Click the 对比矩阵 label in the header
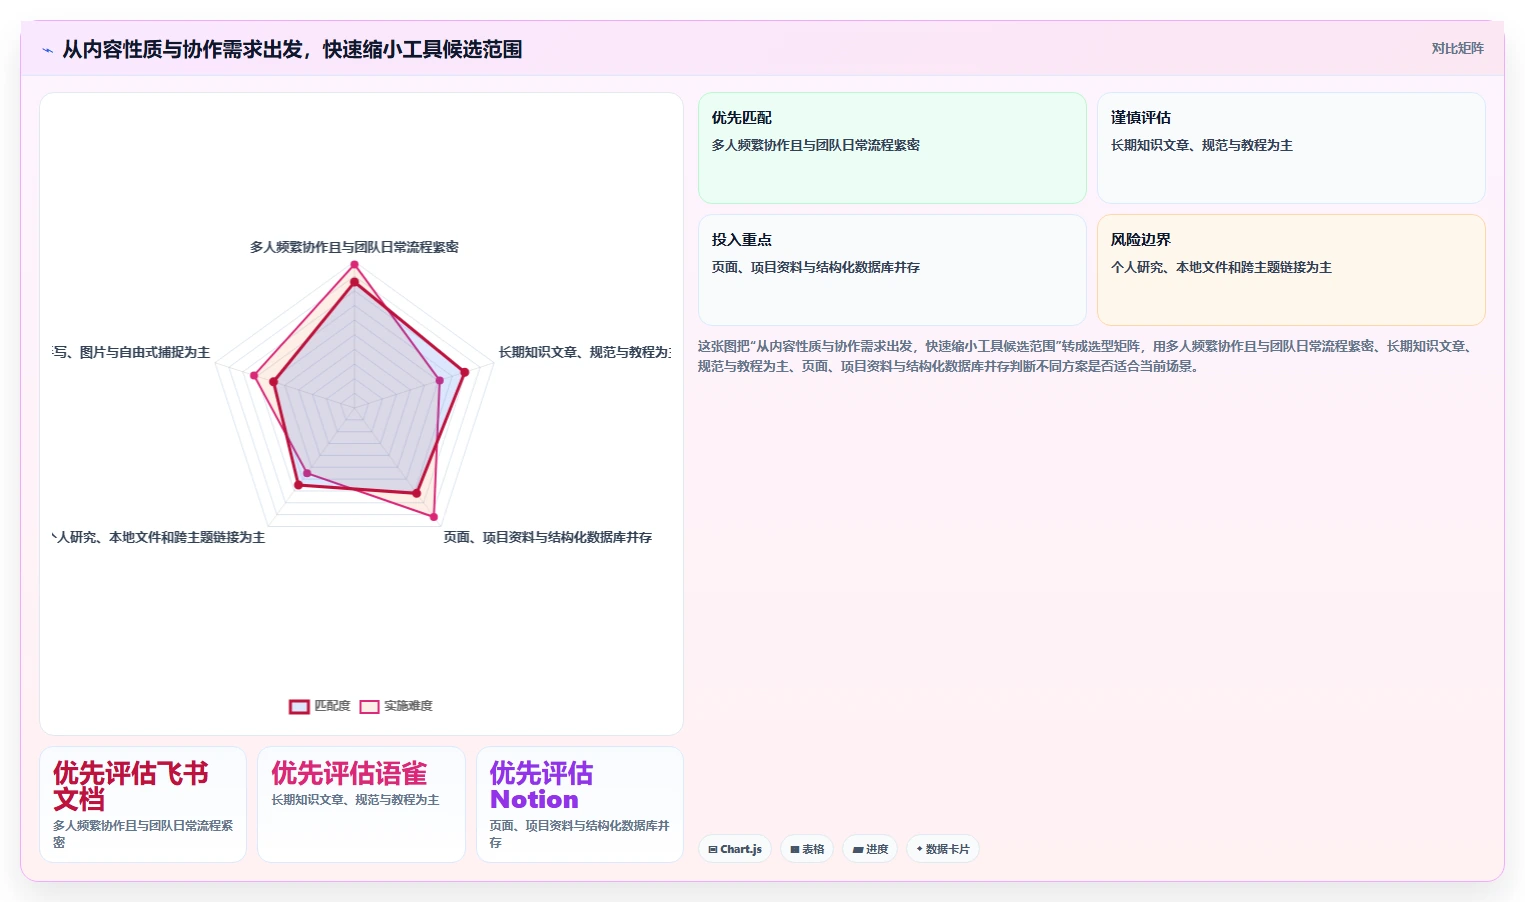This screenshot has height=902, width=1525. (1457, 48)
